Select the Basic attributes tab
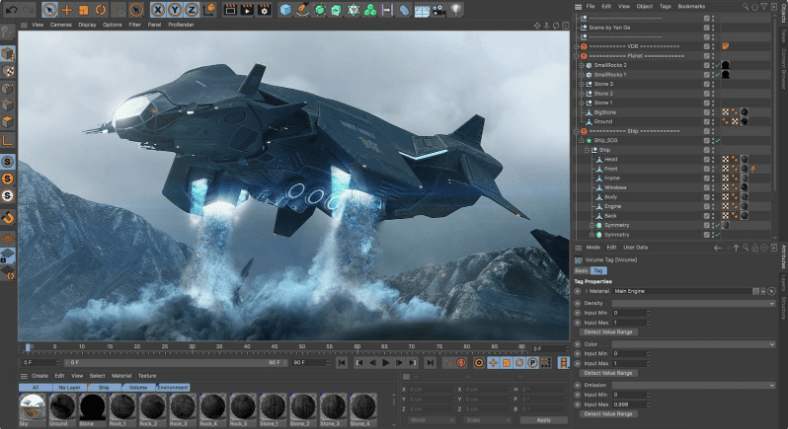Image resolution: width=788 pixels, height=429 pixels. coord(582,270)
